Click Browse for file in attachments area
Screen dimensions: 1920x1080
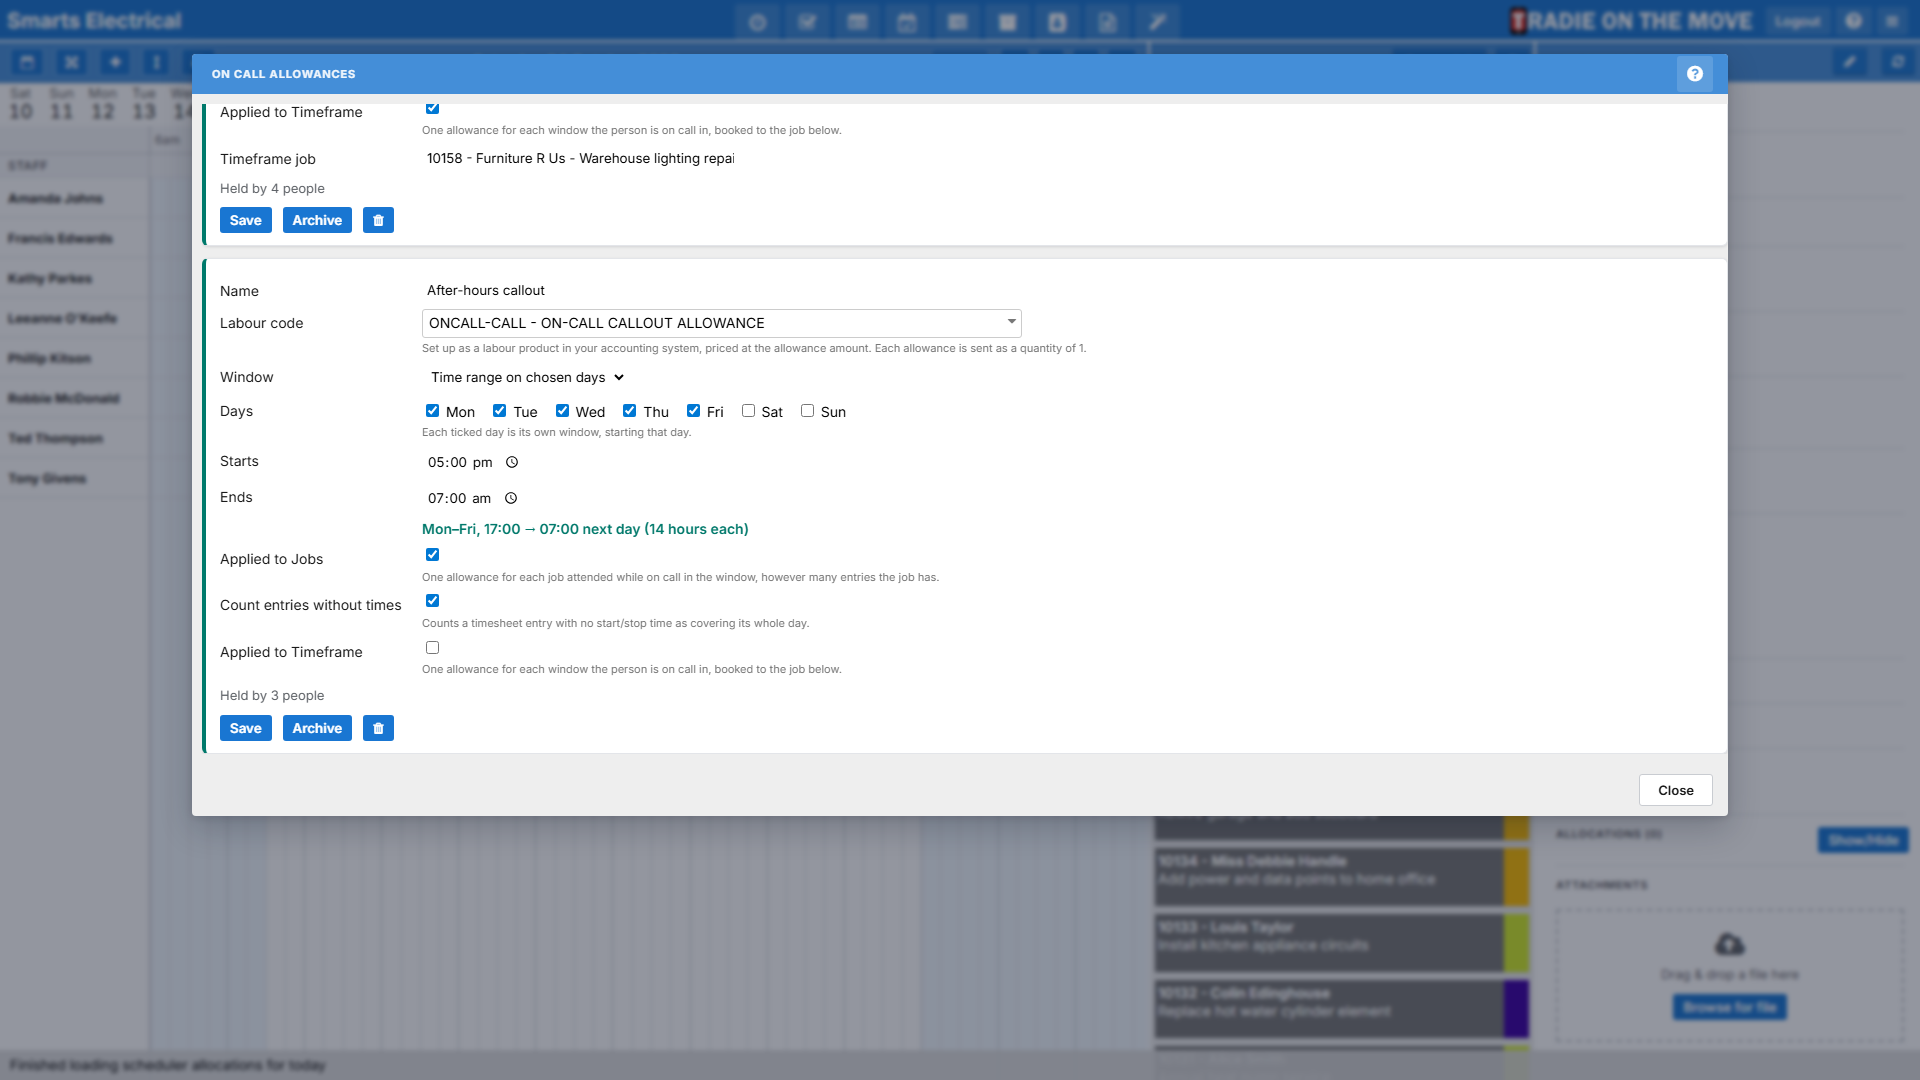[1730, 1007]
